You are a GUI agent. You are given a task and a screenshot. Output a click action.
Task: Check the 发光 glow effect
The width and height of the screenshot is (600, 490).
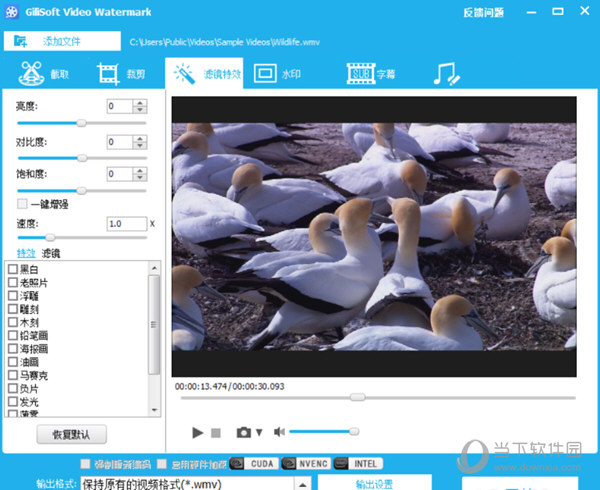(13, 402)
